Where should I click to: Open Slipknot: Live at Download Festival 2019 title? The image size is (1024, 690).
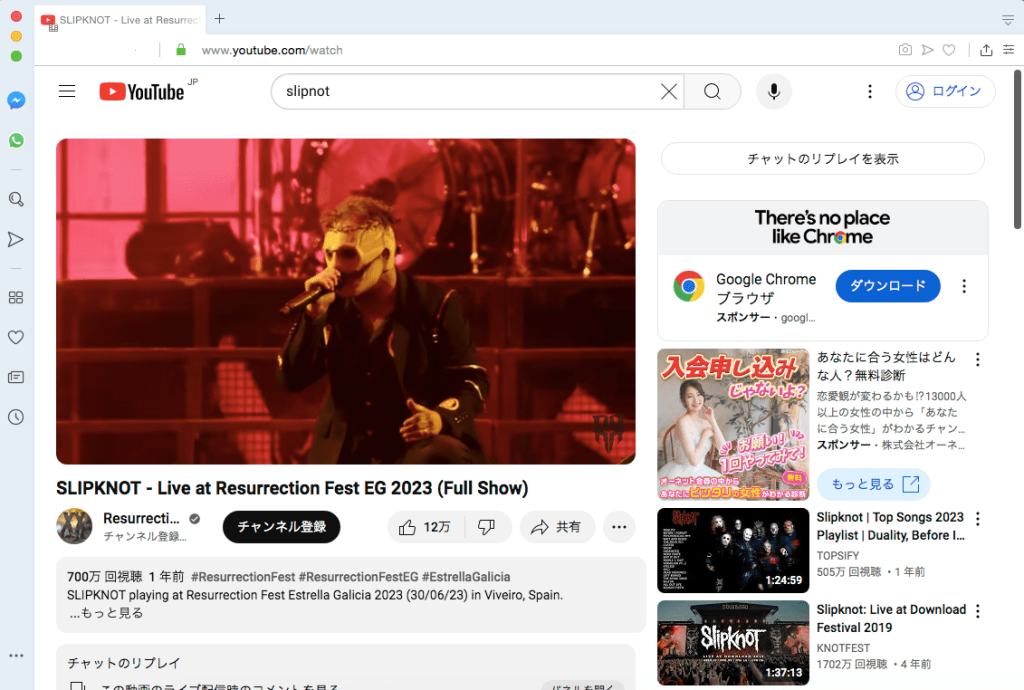[x=891, y=618]
